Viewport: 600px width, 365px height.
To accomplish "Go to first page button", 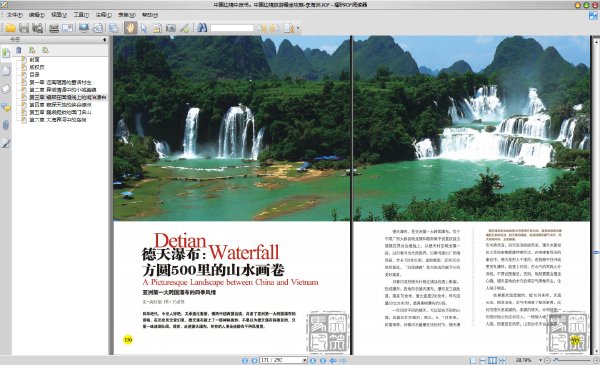I will (x=245, y=360).
